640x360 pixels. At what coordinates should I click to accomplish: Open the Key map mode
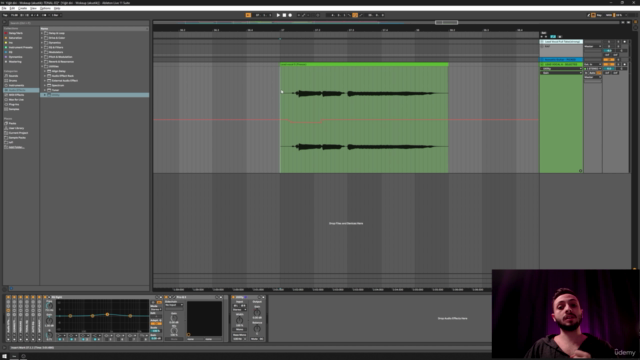tap(598, 15)
